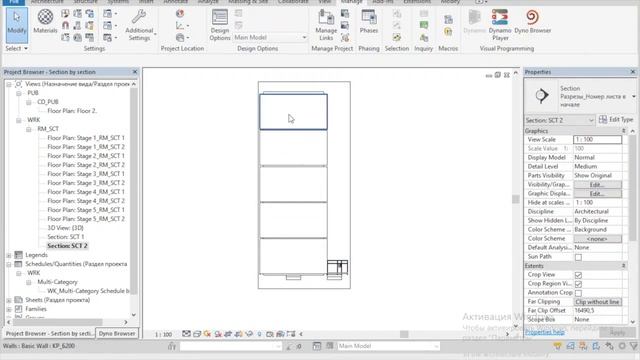This screenshot has height=360, width=640.
Task: Select the Modify tool
Action: point(17,24)
